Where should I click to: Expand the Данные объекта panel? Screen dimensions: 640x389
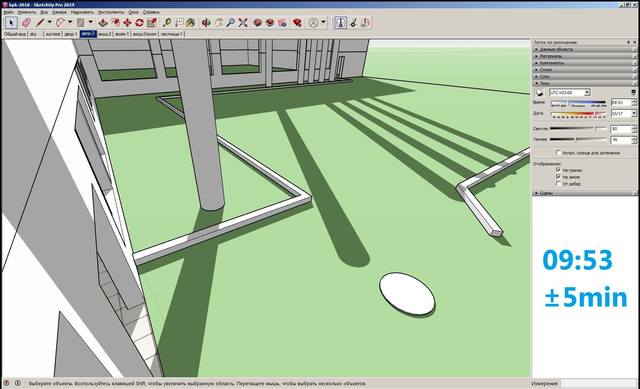[584, 49]
